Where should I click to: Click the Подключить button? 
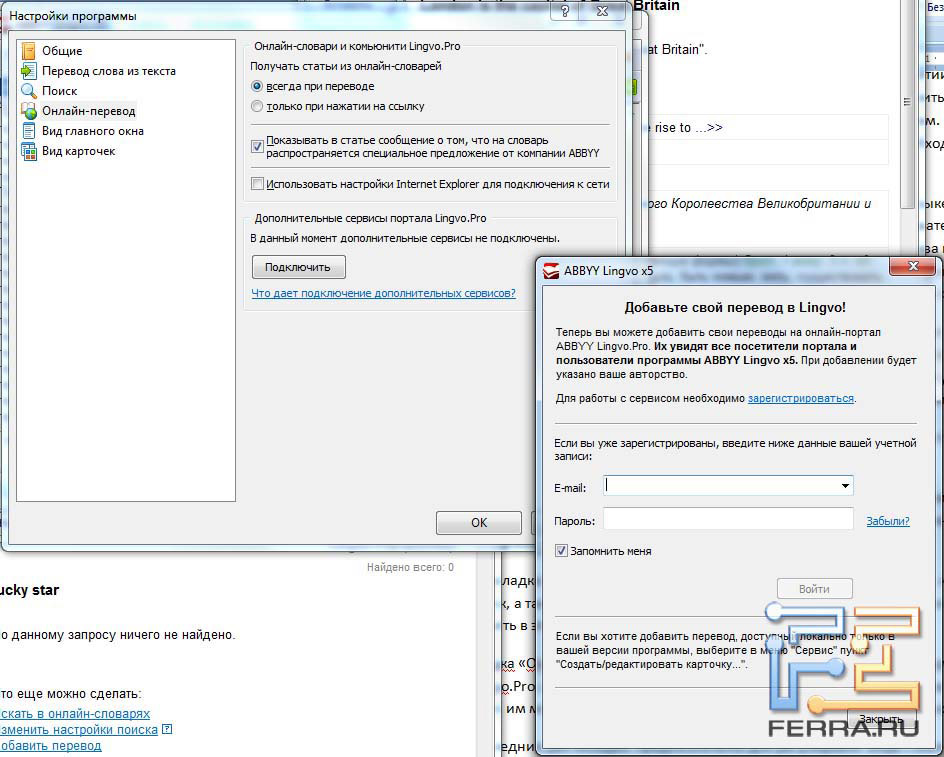point(299,267)
